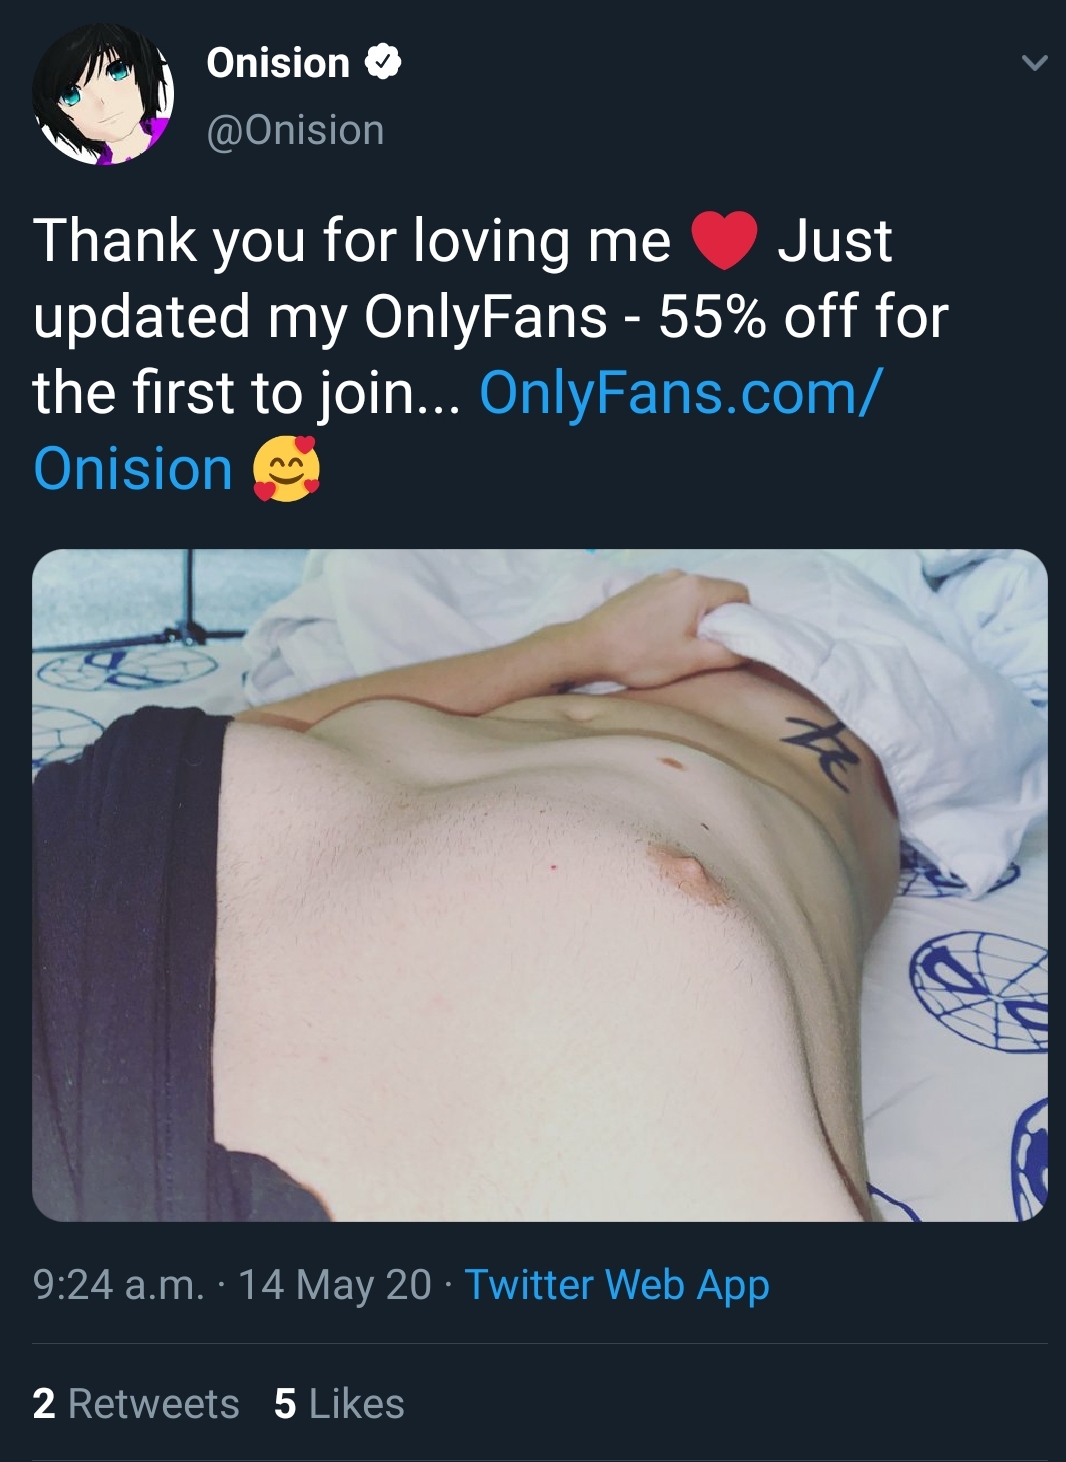
Task: Open the attached photo in the tweet
Action: (540, 885)
